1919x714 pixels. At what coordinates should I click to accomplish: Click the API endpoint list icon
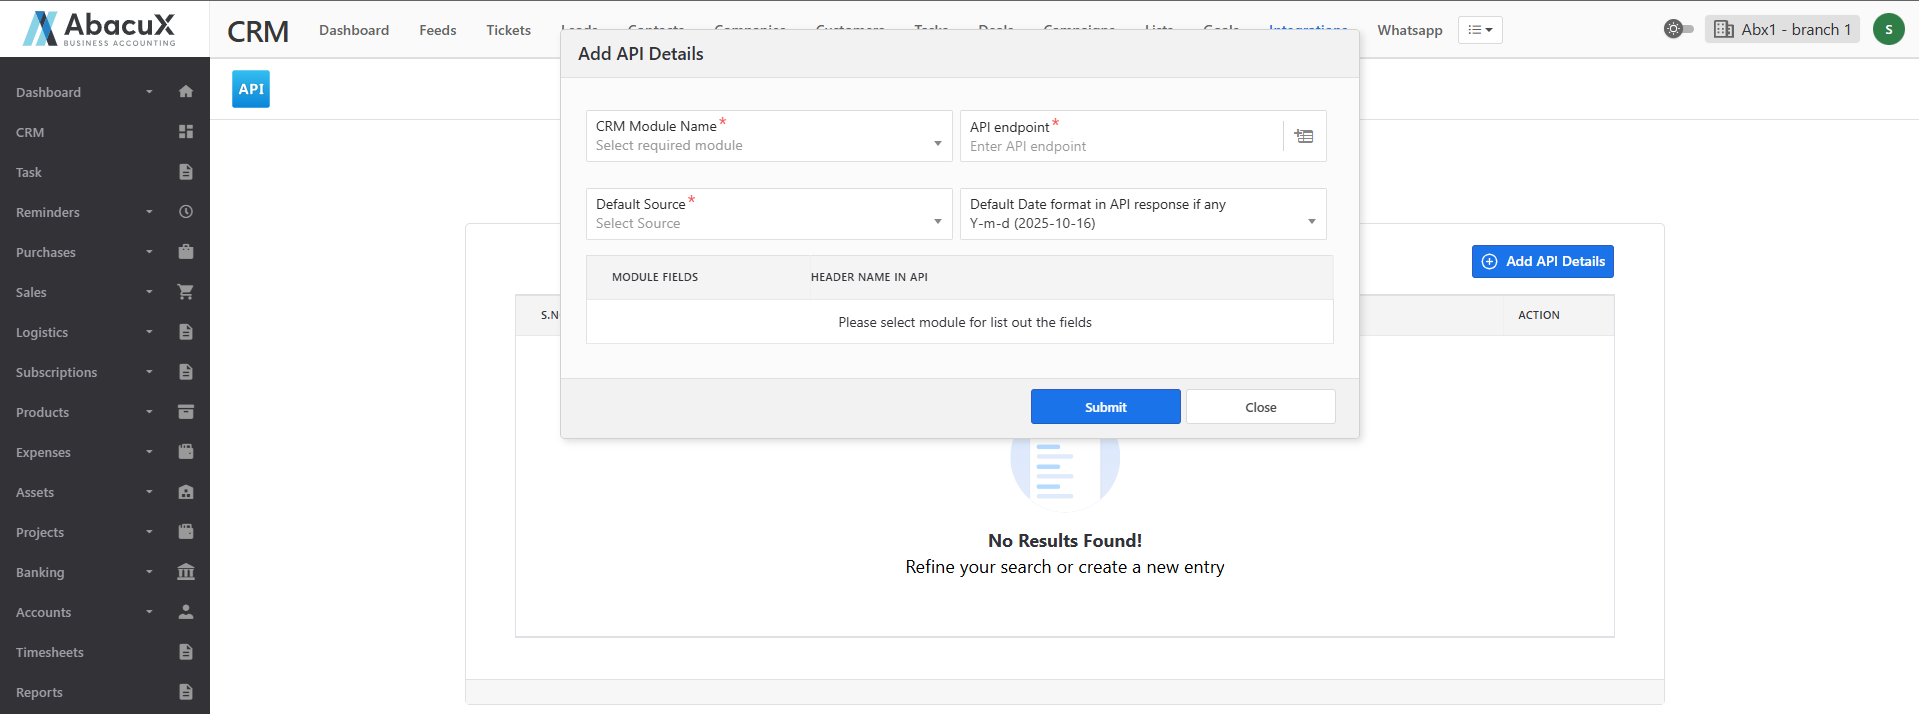click(x=1304, y=136)
